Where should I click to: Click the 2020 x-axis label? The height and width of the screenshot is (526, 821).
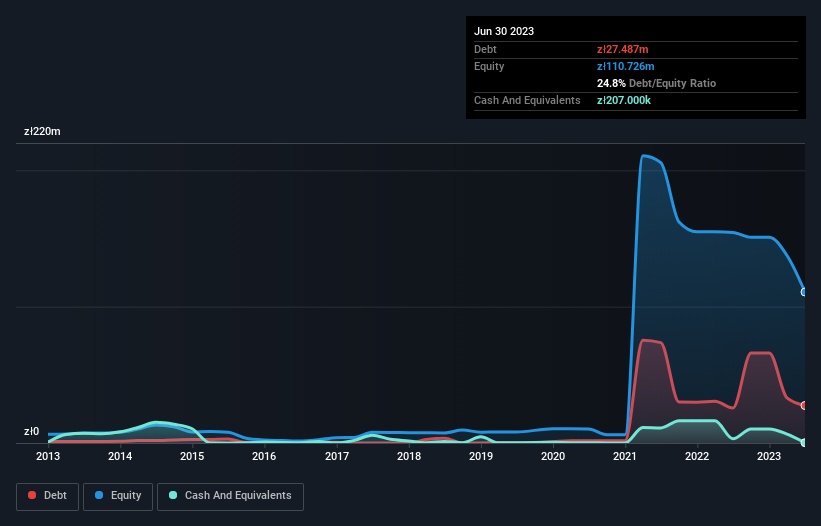pyautogui.click(x=553, y=456)
